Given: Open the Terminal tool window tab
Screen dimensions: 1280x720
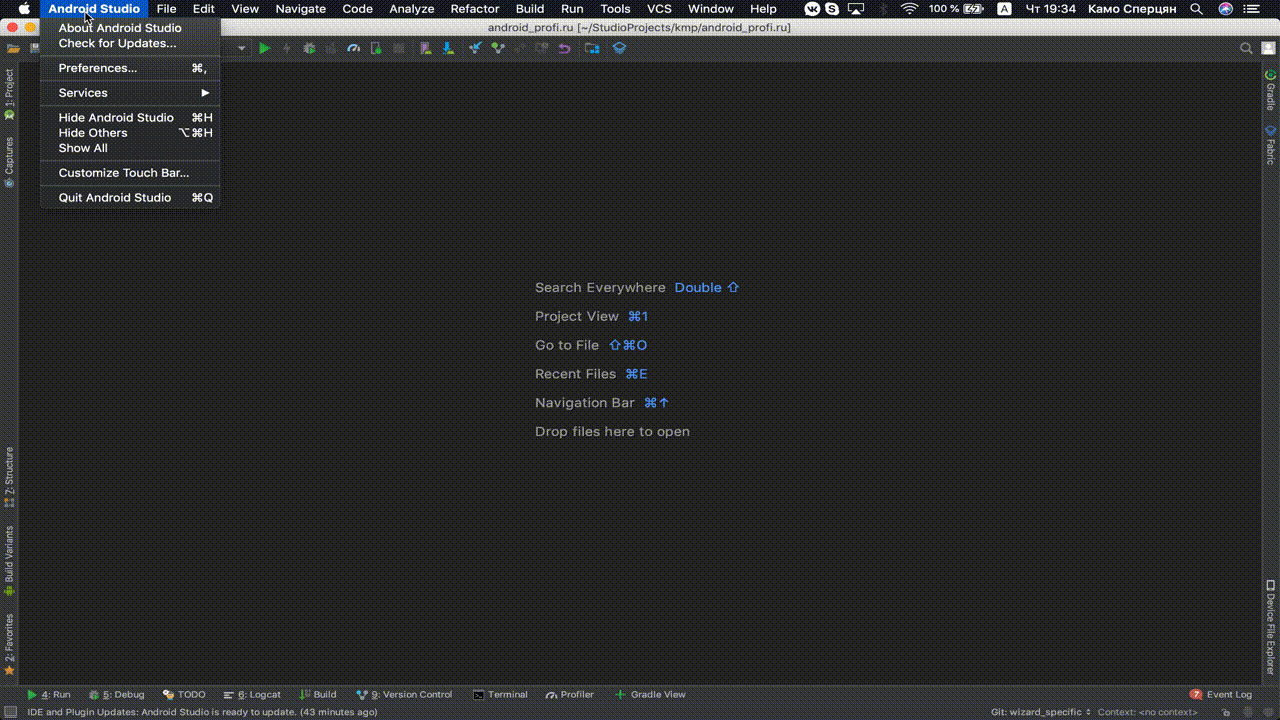Looking at the screenshot, I should 500,694.
